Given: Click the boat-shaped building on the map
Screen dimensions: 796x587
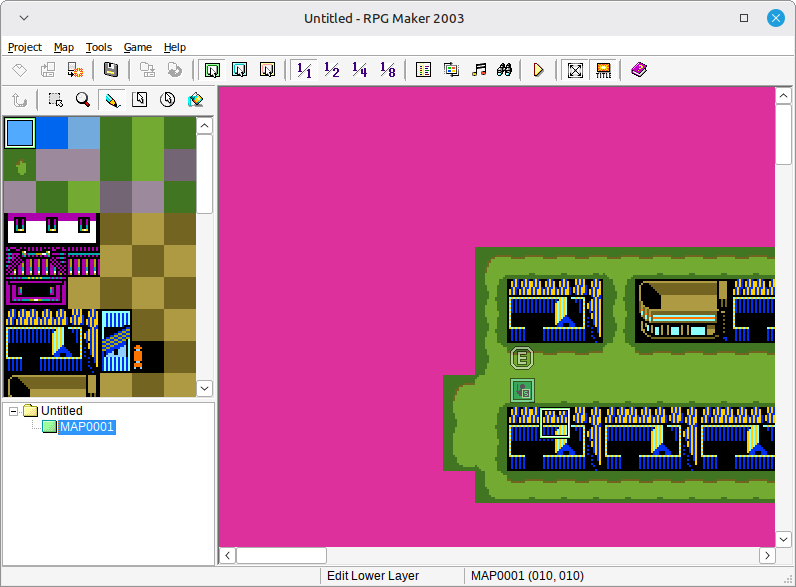Looking at the screenshot, I should (x=683, y=310).
